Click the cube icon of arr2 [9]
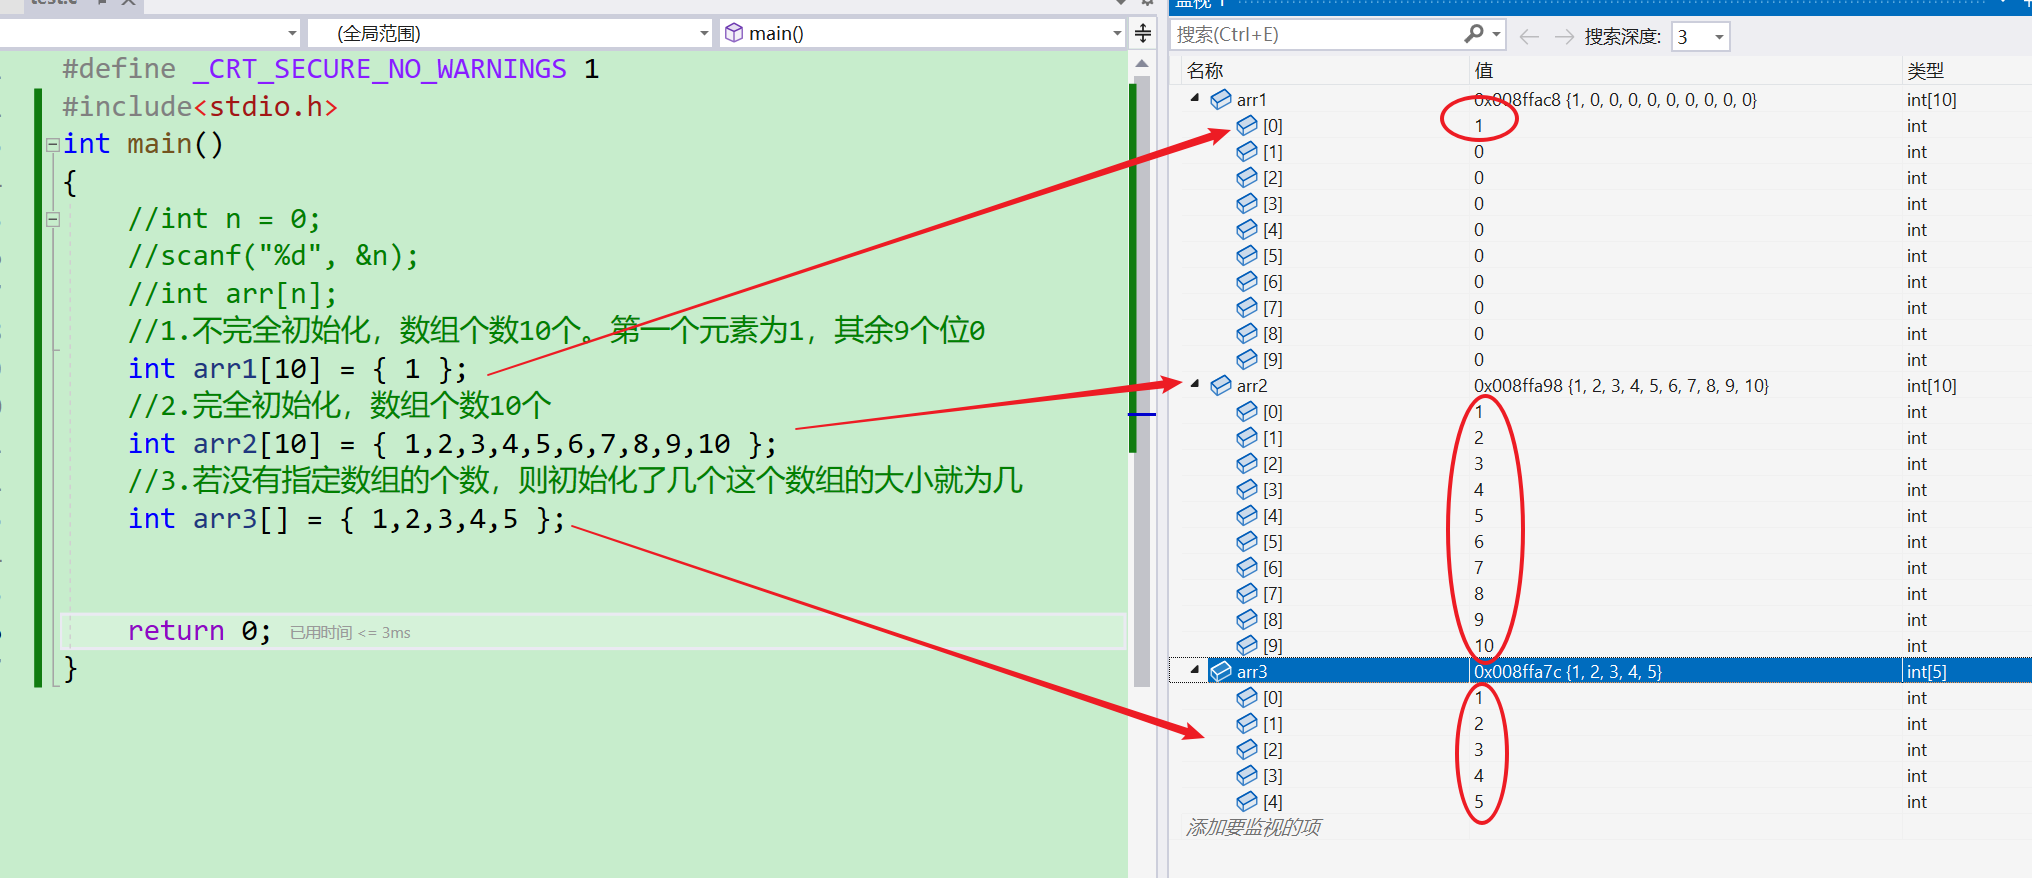 pos(1247,645)
